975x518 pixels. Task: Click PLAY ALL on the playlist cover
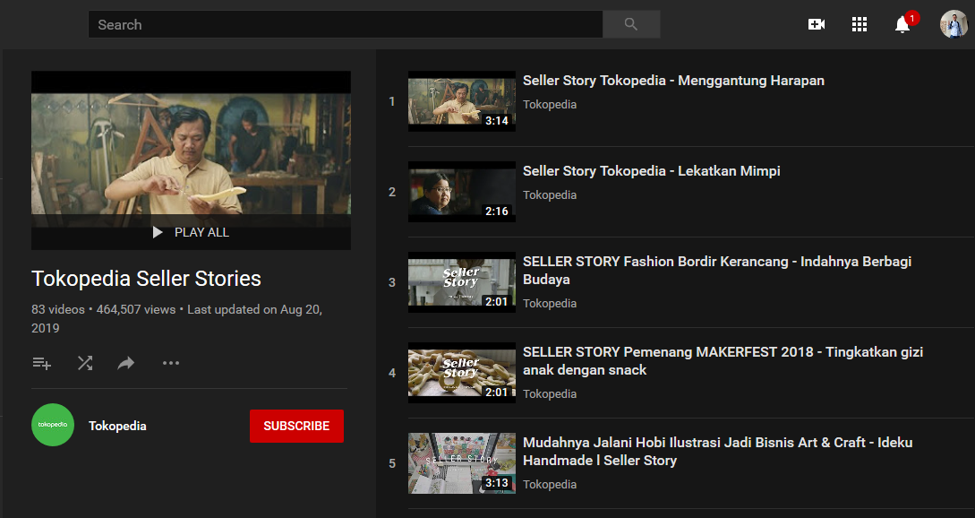tap(191, 232)
